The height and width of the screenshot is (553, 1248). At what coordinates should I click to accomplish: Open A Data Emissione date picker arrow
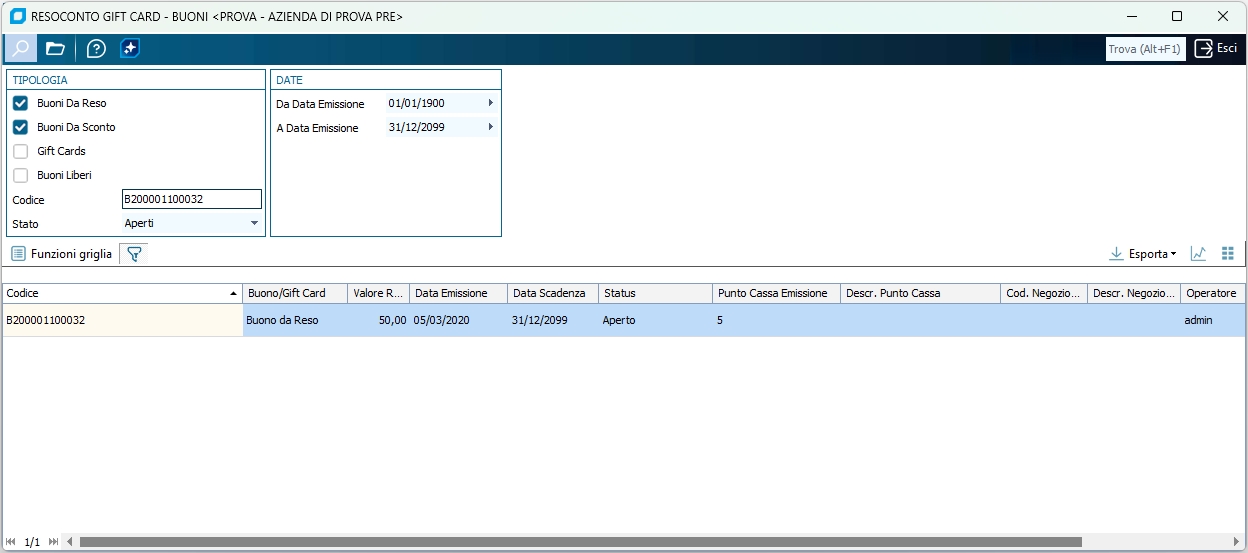[x=490, y=127]
